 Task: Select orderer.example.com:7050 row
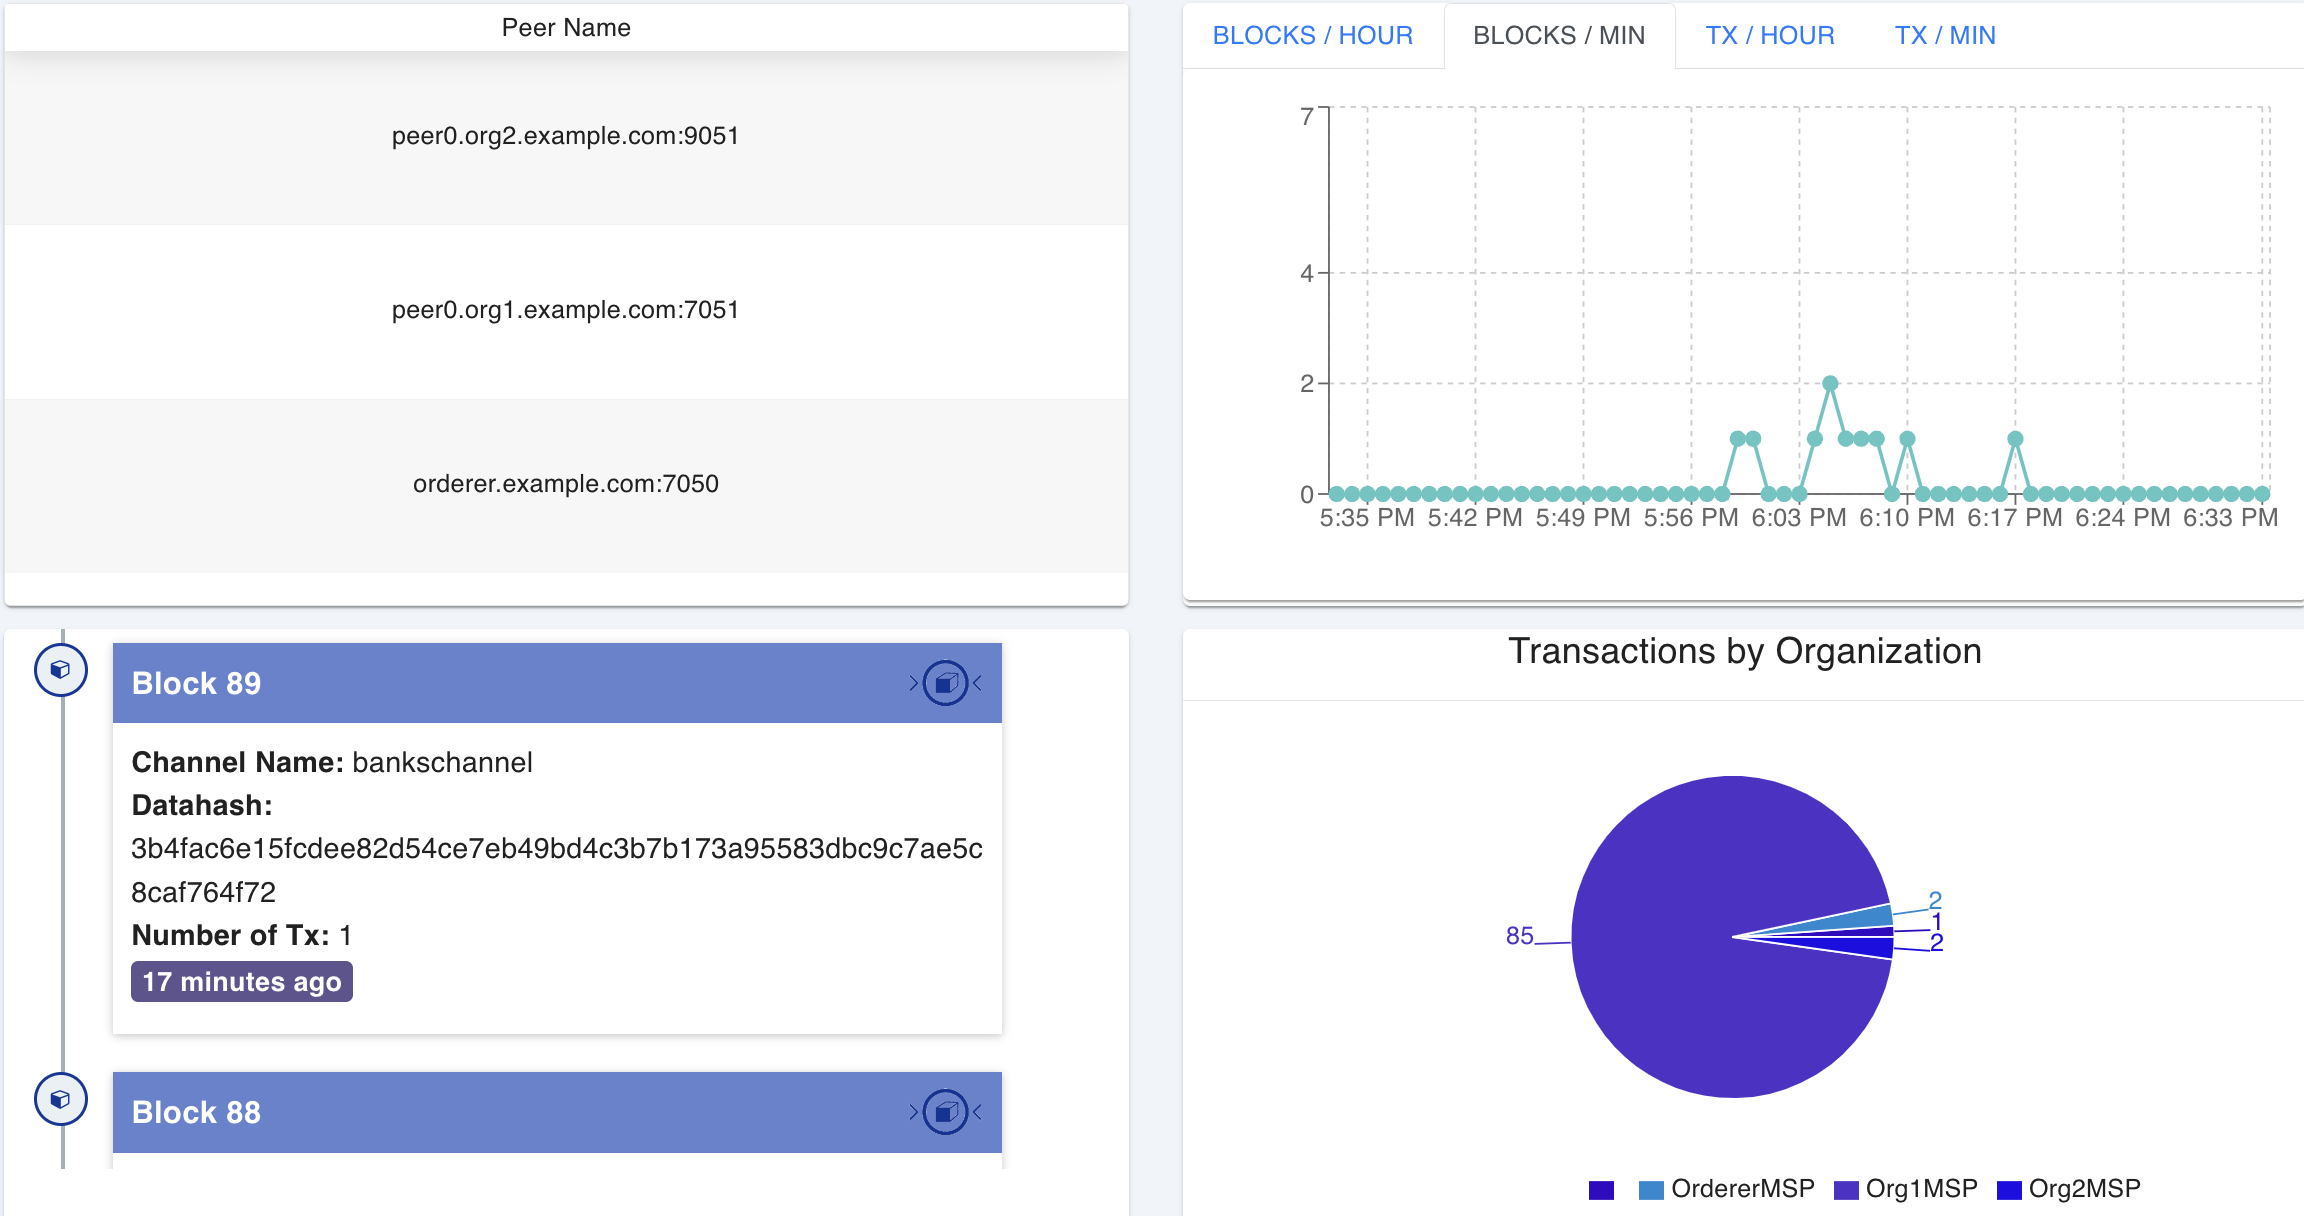click(565, 484)
